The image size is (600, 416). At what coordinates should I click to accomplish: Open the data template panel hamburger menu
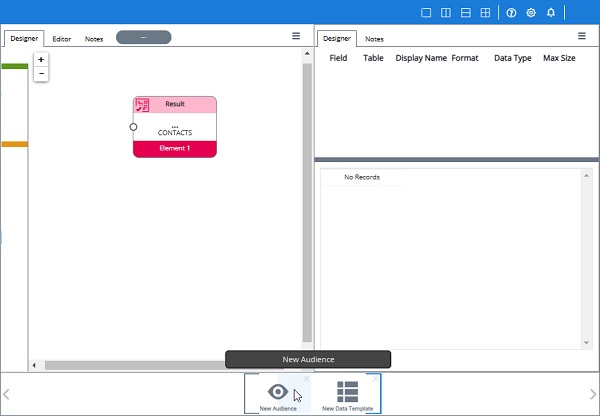pos(582,36)
